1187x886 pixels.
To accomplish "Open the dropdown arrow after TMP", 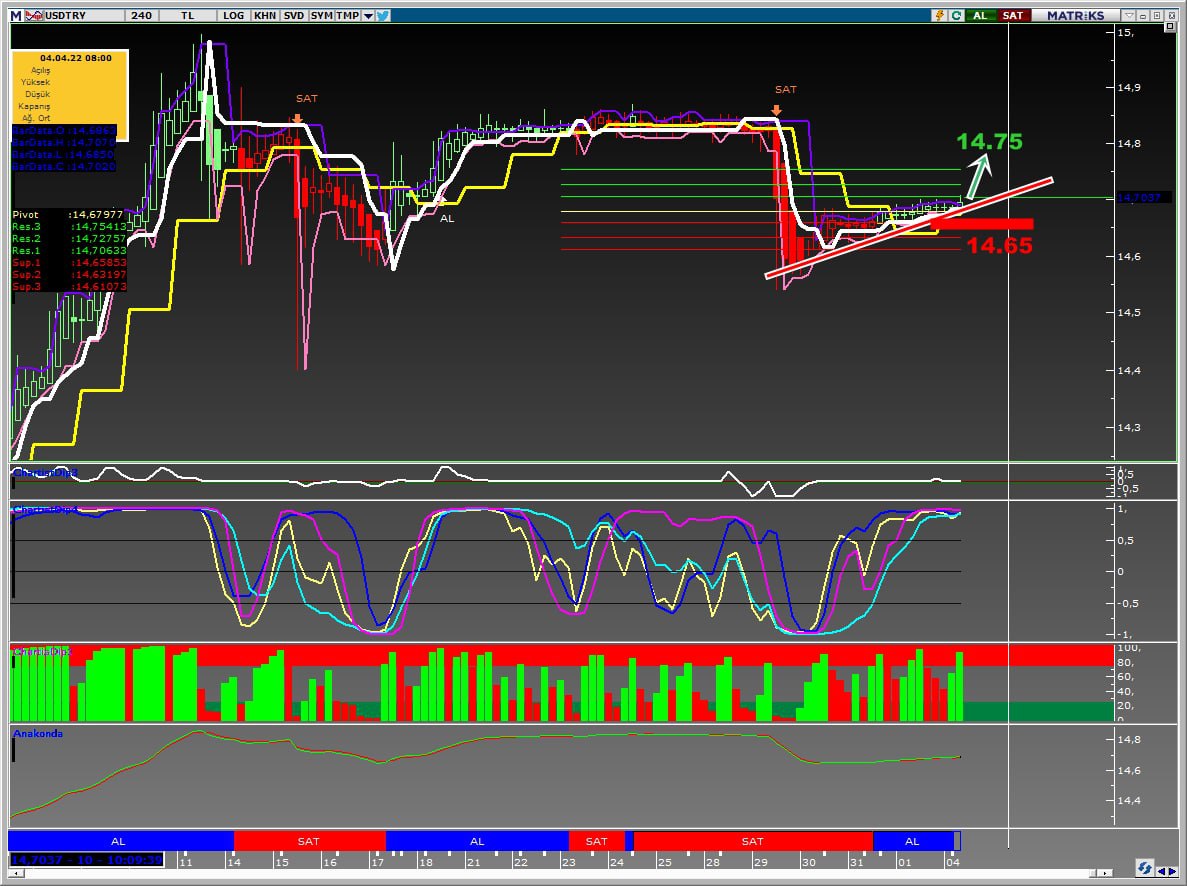I will (x=368, y=15).
